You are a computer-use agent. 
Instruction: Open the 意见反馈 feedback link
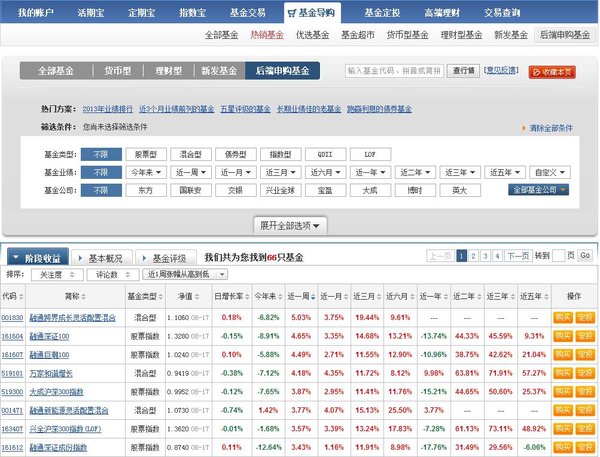[x=501, y=70]
